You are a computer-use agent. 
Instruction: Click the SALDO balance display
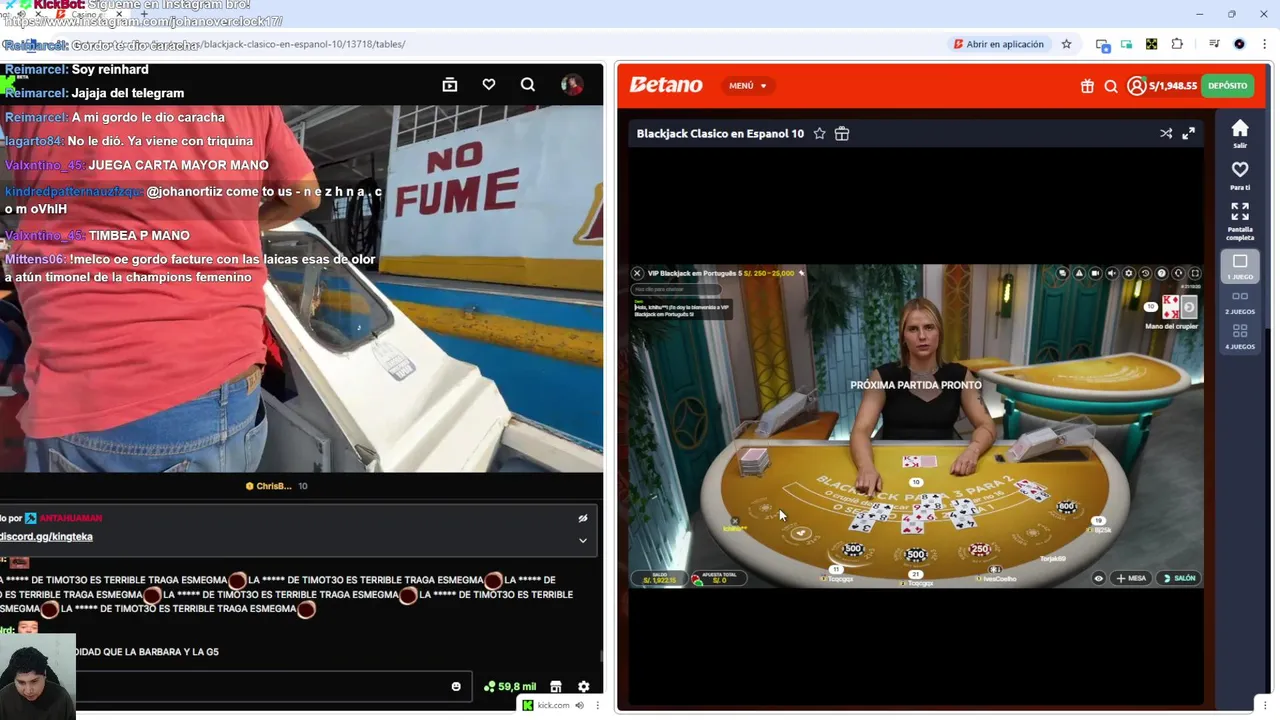coord(659,578)
